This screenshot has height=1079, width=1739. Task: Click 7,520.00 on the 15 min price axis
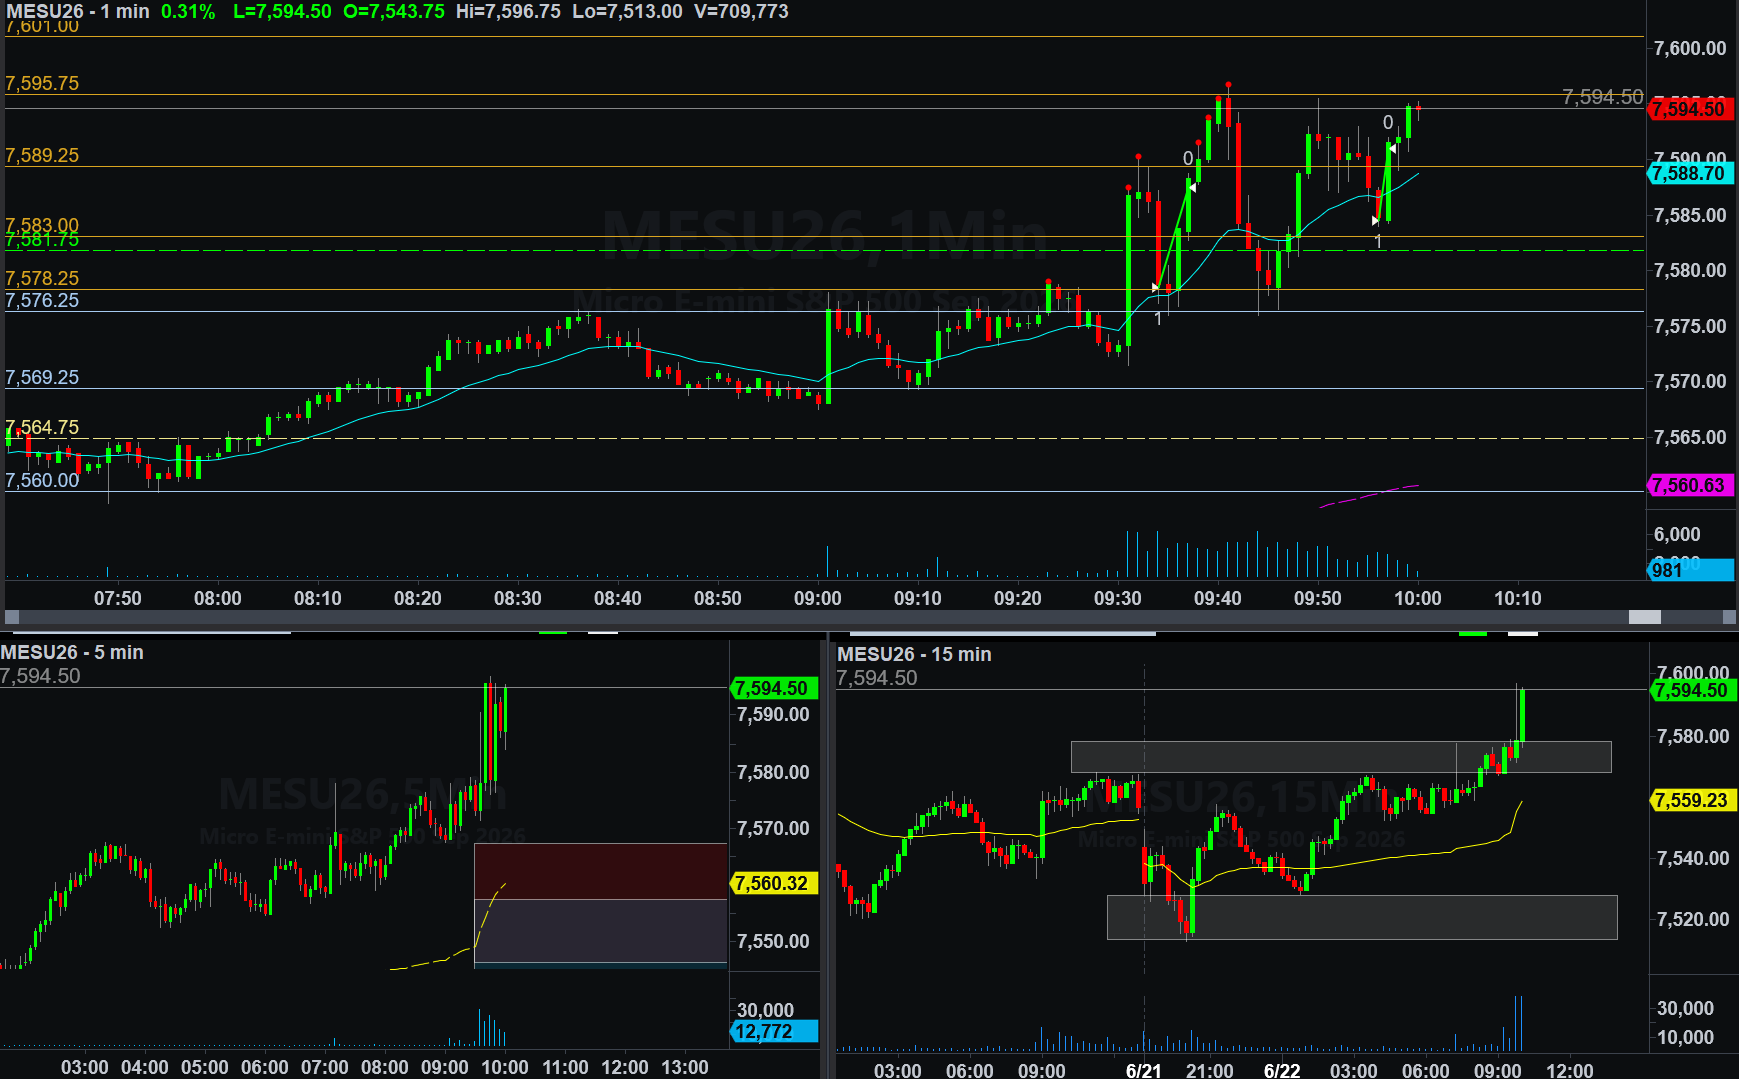[x=1693, y=919]
